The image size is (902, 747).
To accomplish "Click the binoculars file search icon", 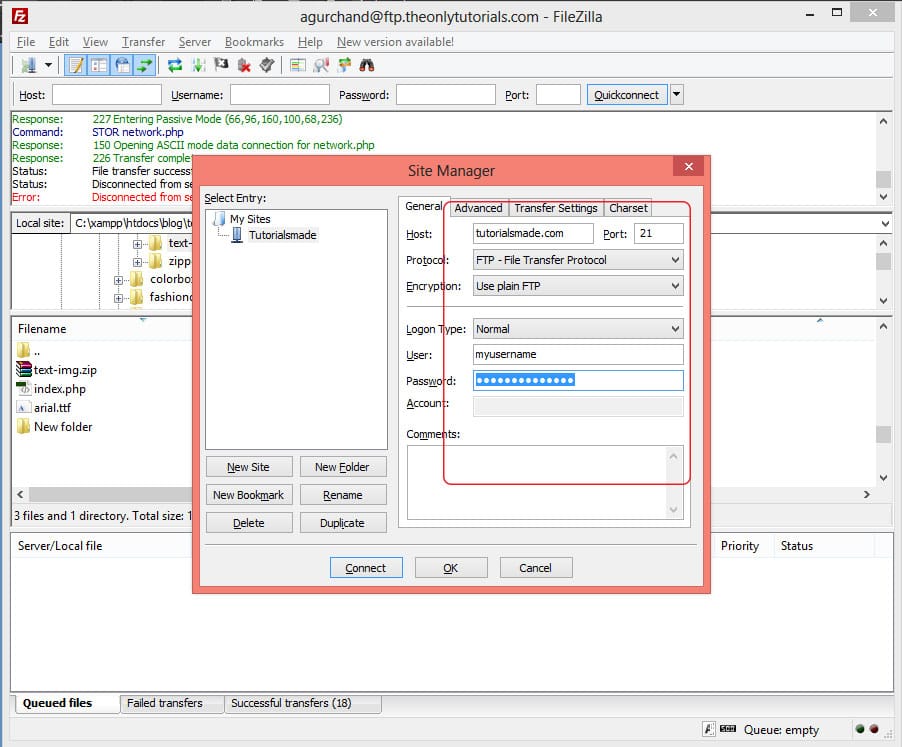I will tap(366, 65).
